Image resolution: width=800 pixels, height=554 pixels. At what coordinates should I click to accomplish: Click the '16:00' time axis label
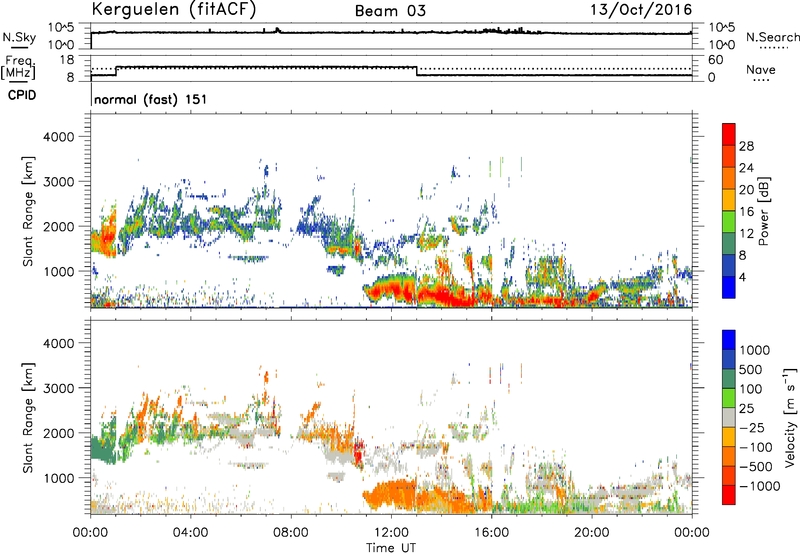(491, 533)
